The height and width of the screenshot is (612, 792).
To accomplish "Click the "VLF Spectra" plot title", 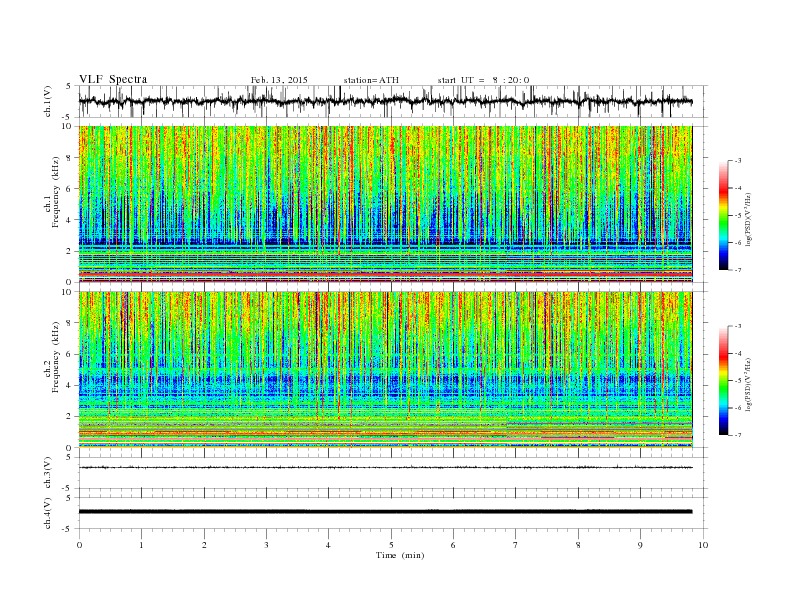I will [x=113, y=79].
